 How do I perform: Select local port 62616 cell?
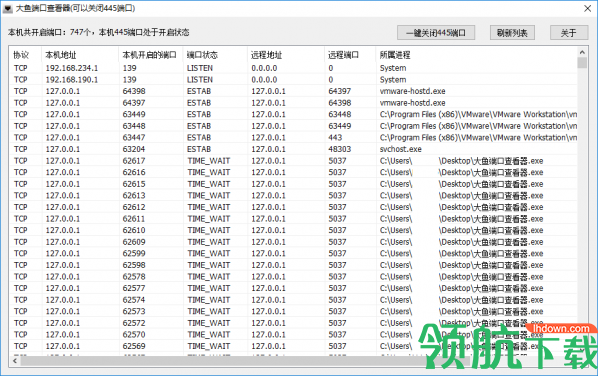[x=134, y=172]
